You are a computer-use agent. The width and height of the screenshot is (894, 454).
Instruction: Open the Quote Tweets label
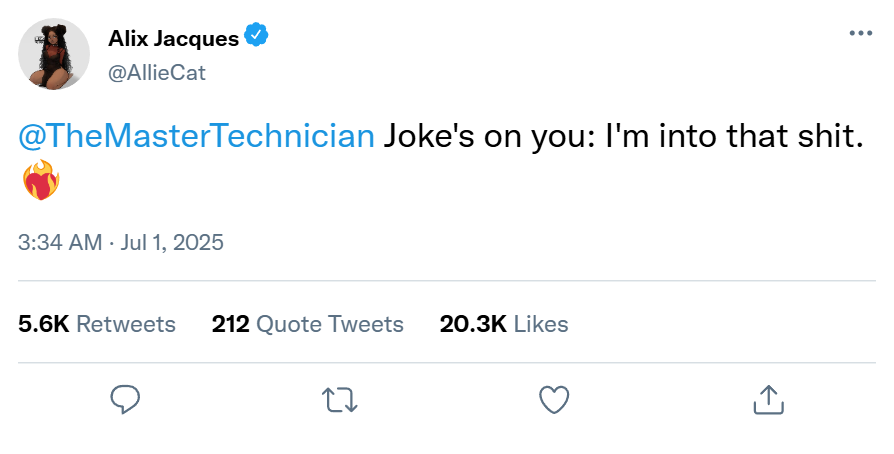pos(330,324)
